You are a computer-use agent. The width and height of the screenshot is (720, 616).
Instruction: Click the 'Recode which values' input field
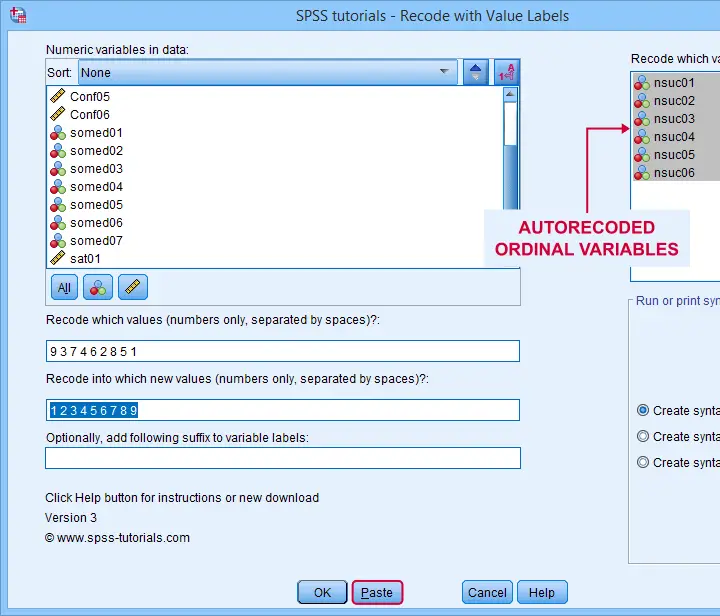pyautogui.click(x=283, y=351)
